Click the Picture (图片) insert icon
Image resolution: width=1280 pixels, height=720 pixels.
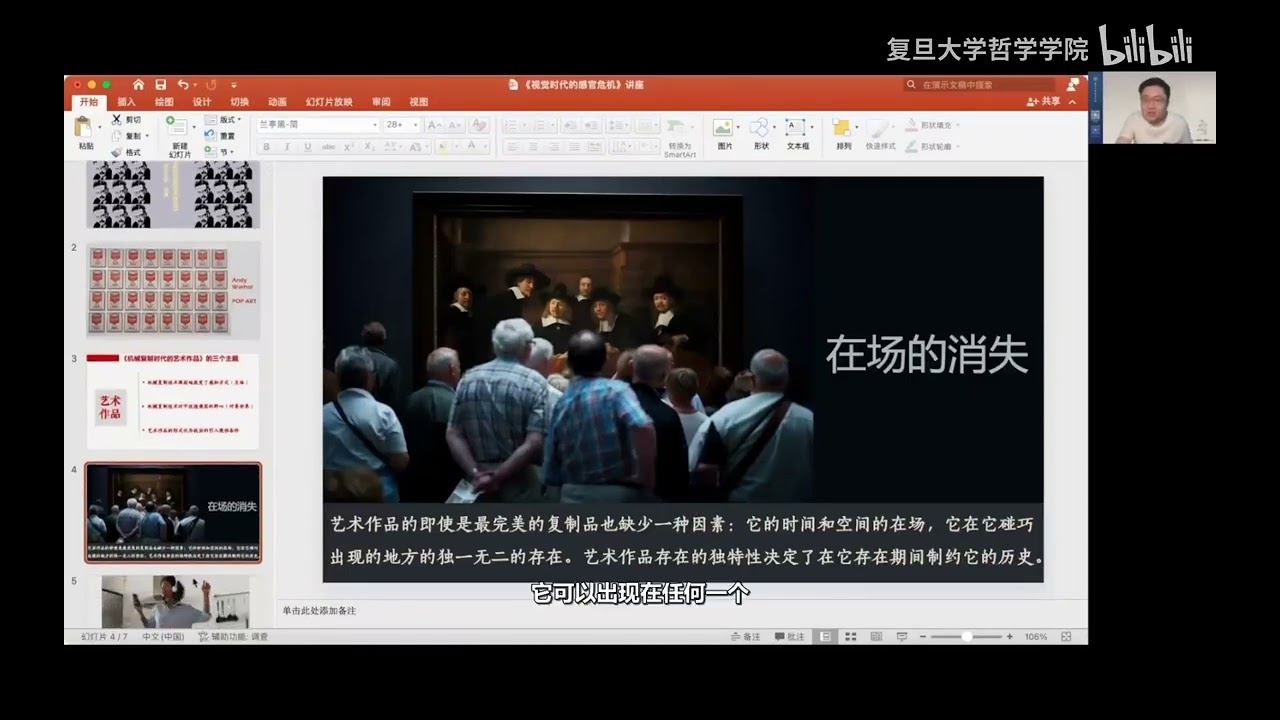point(722,127)
